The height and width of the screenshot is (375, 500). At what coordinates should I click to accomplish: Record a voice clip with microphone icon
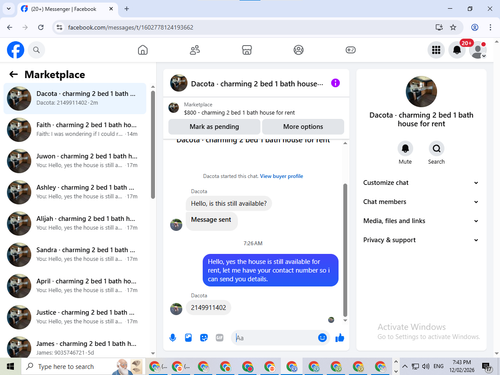[x=173, y=338]
